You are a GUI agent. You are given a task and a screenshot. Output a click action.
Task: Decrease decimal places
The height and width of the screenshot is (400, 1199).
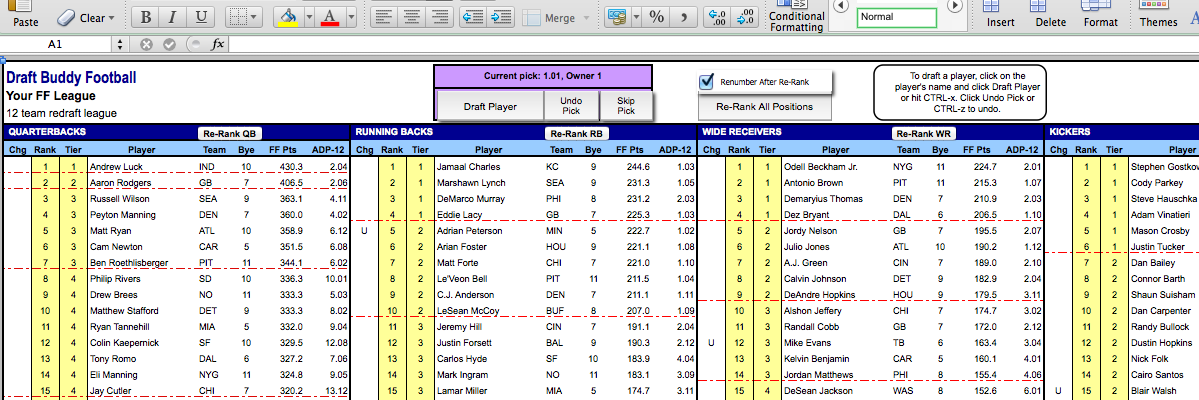745,17
